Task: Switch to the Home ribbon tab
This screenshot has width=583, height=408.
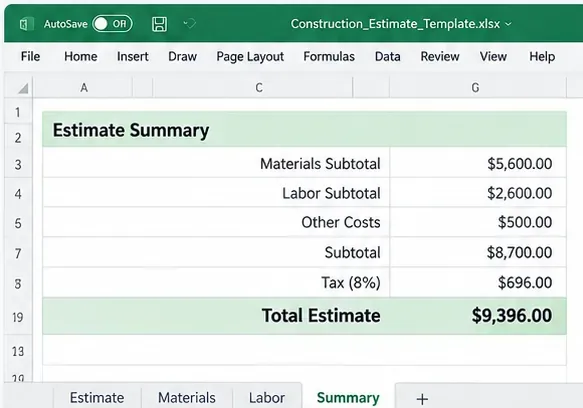Action: [81, 57]
